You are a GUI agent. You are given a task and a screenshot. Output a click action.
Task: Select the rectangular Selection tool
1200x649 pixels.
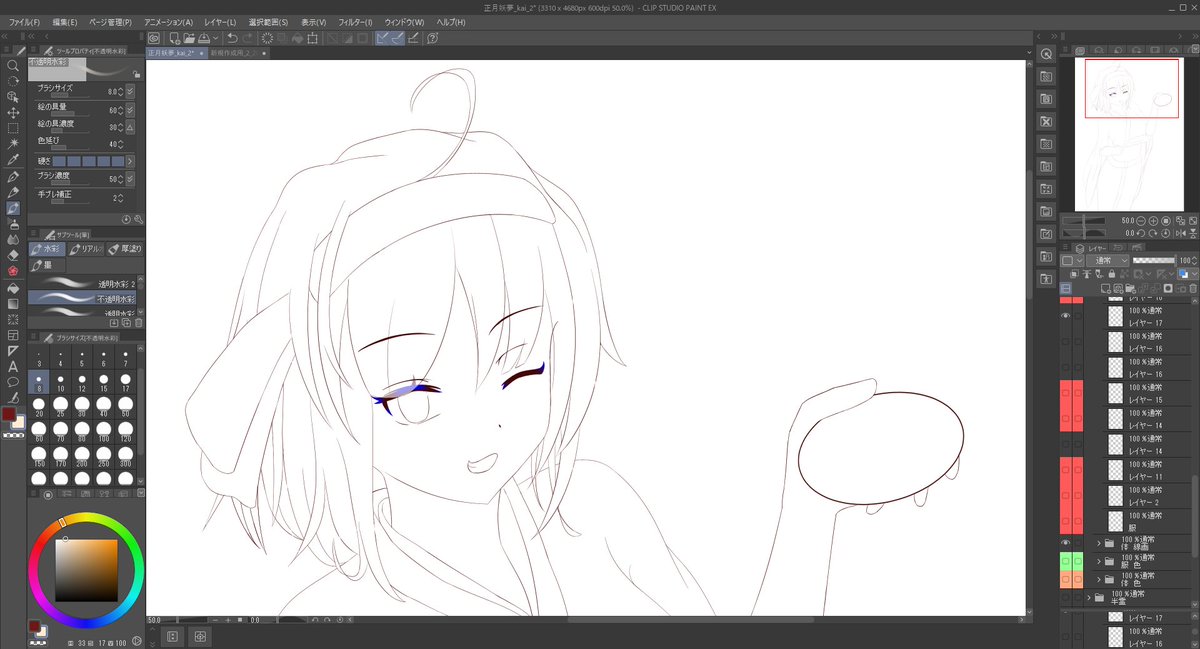[13, 129]
